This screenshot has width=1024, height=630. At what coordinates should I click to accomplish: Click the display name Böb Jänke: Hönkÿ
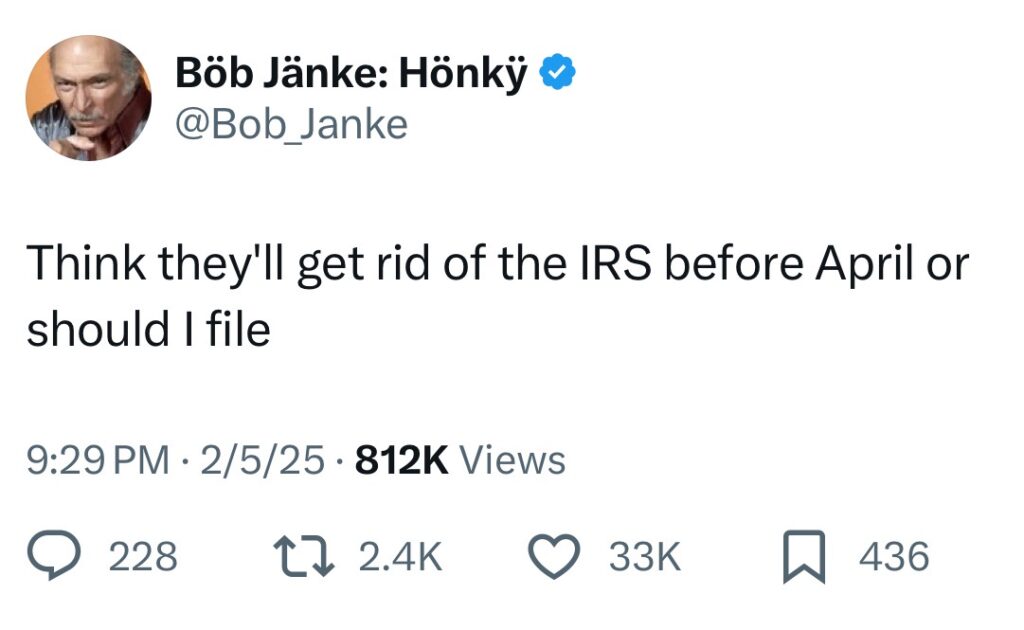pos(350,73)
